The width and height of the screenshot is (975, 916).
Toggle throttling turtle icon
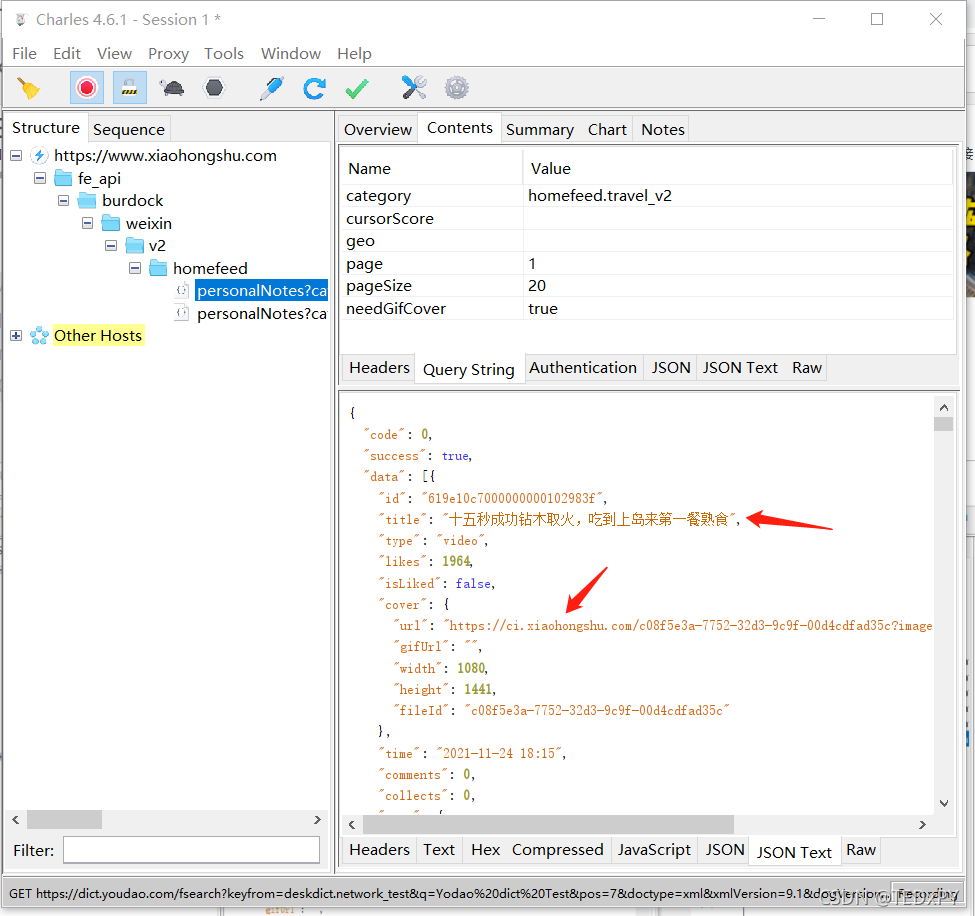[x=172, y=88]
